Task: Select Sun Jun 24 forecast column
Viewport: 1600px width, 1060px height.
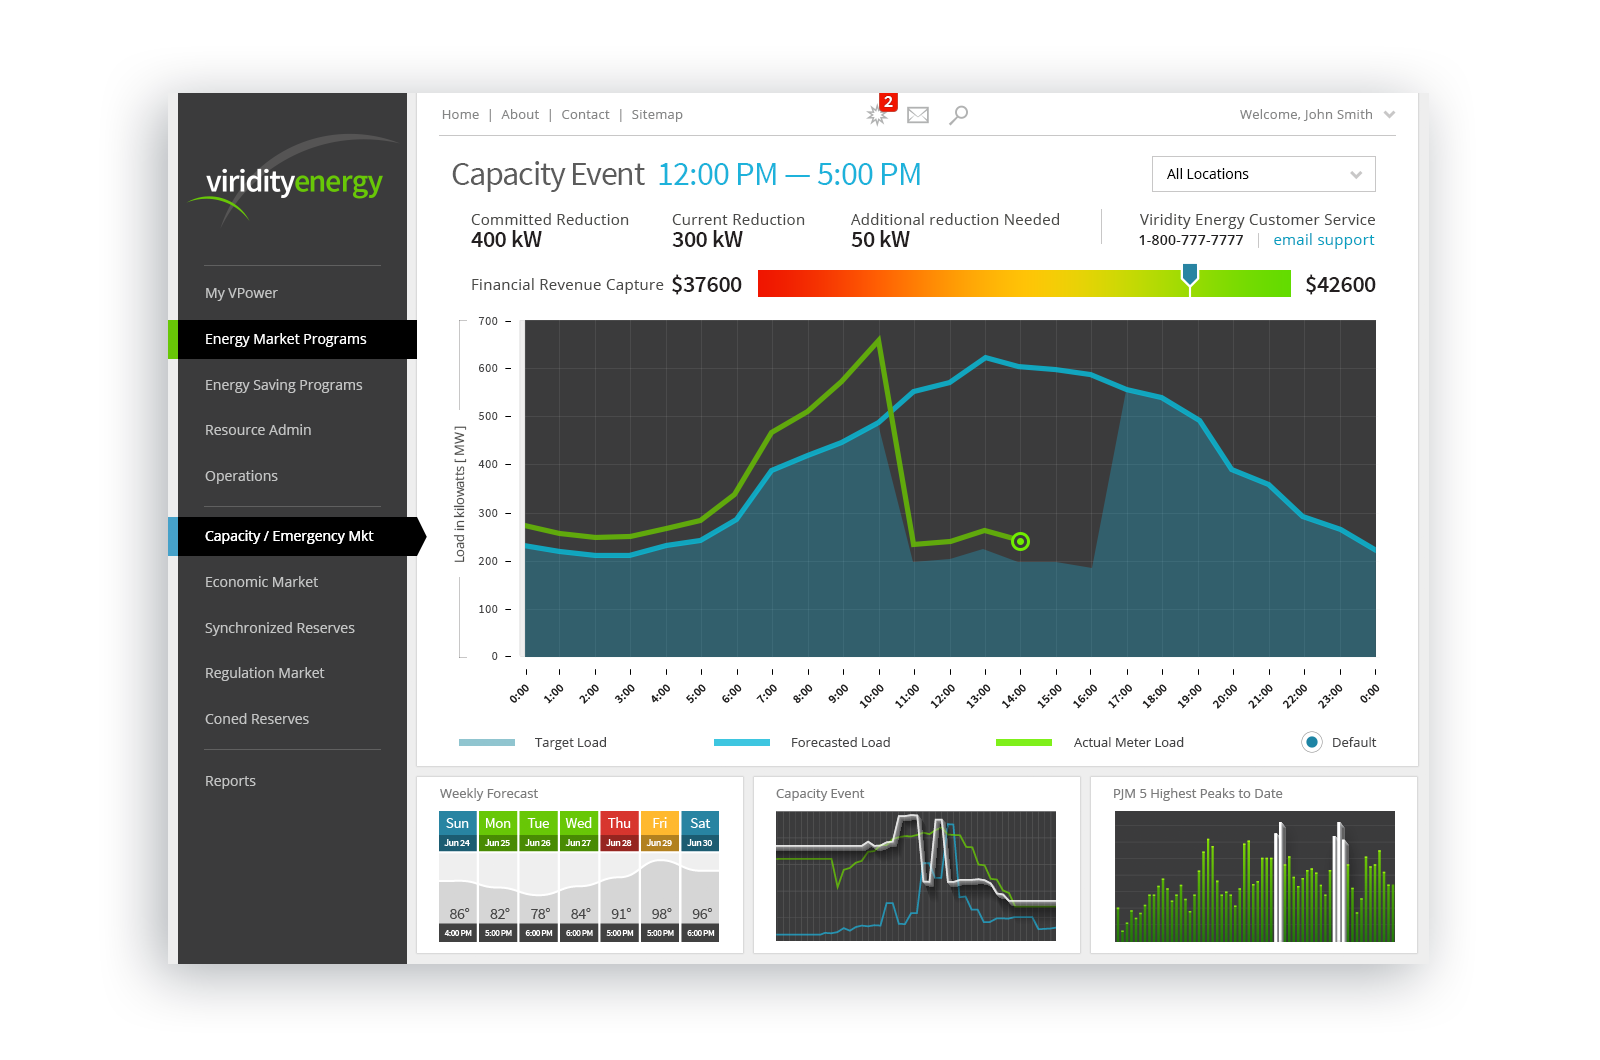Action: 458,876
